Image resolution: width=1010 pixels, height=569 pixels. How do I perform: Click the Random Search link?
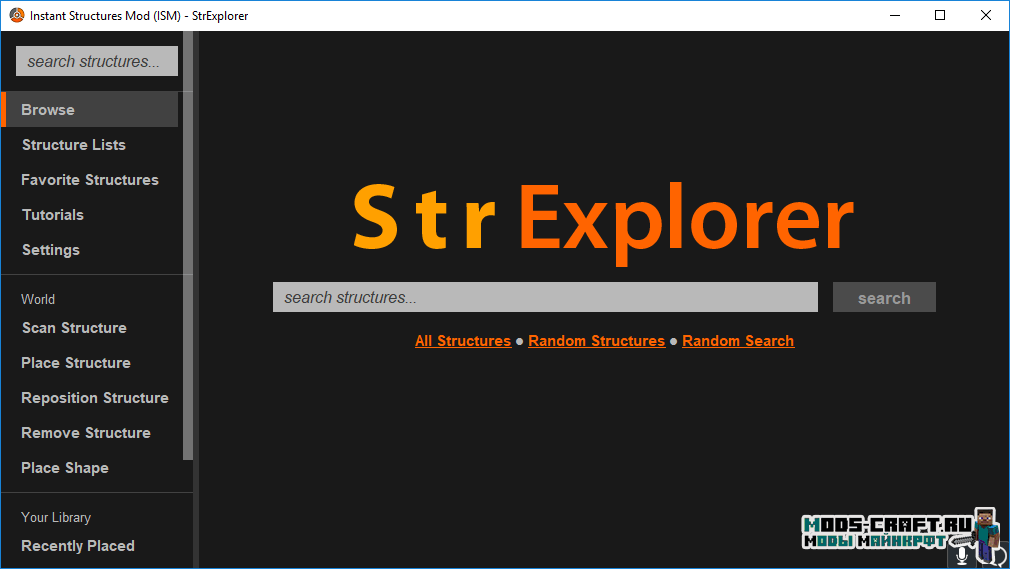(738, 341)
